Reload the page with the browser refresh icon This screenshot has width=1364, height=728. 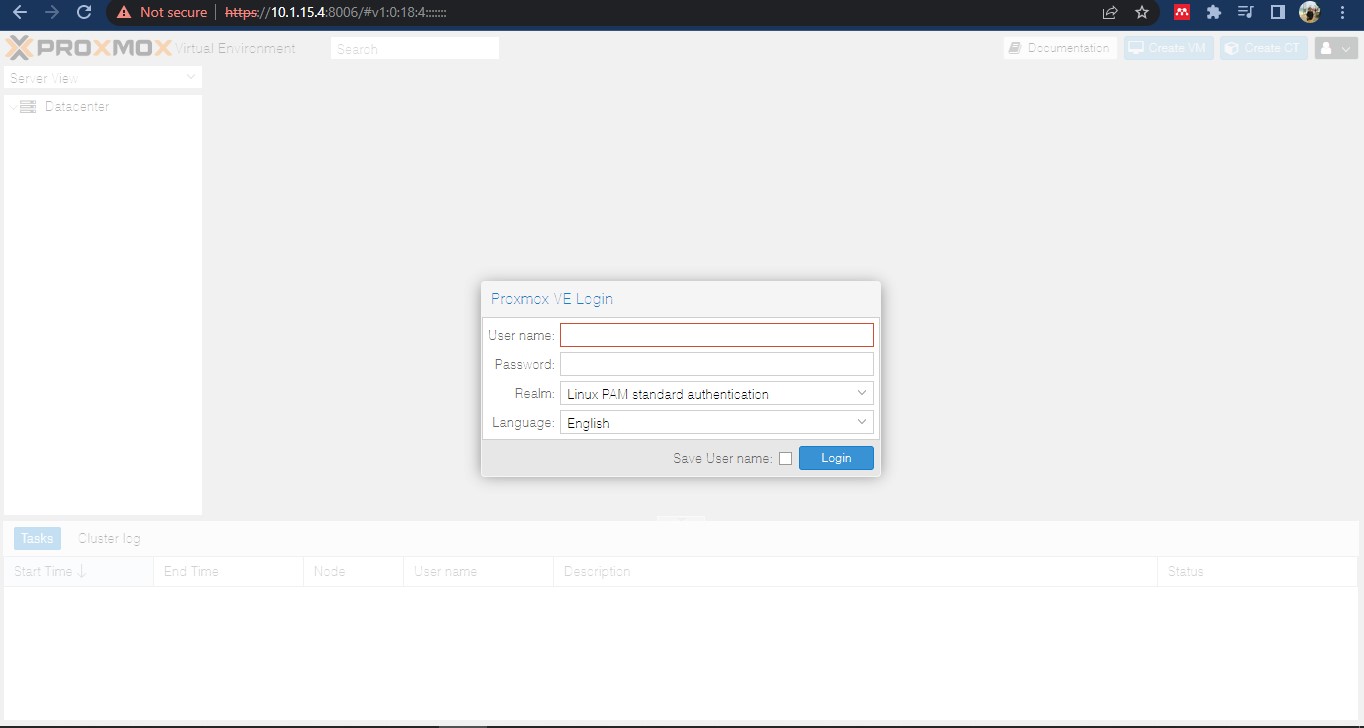pos(84,13)
